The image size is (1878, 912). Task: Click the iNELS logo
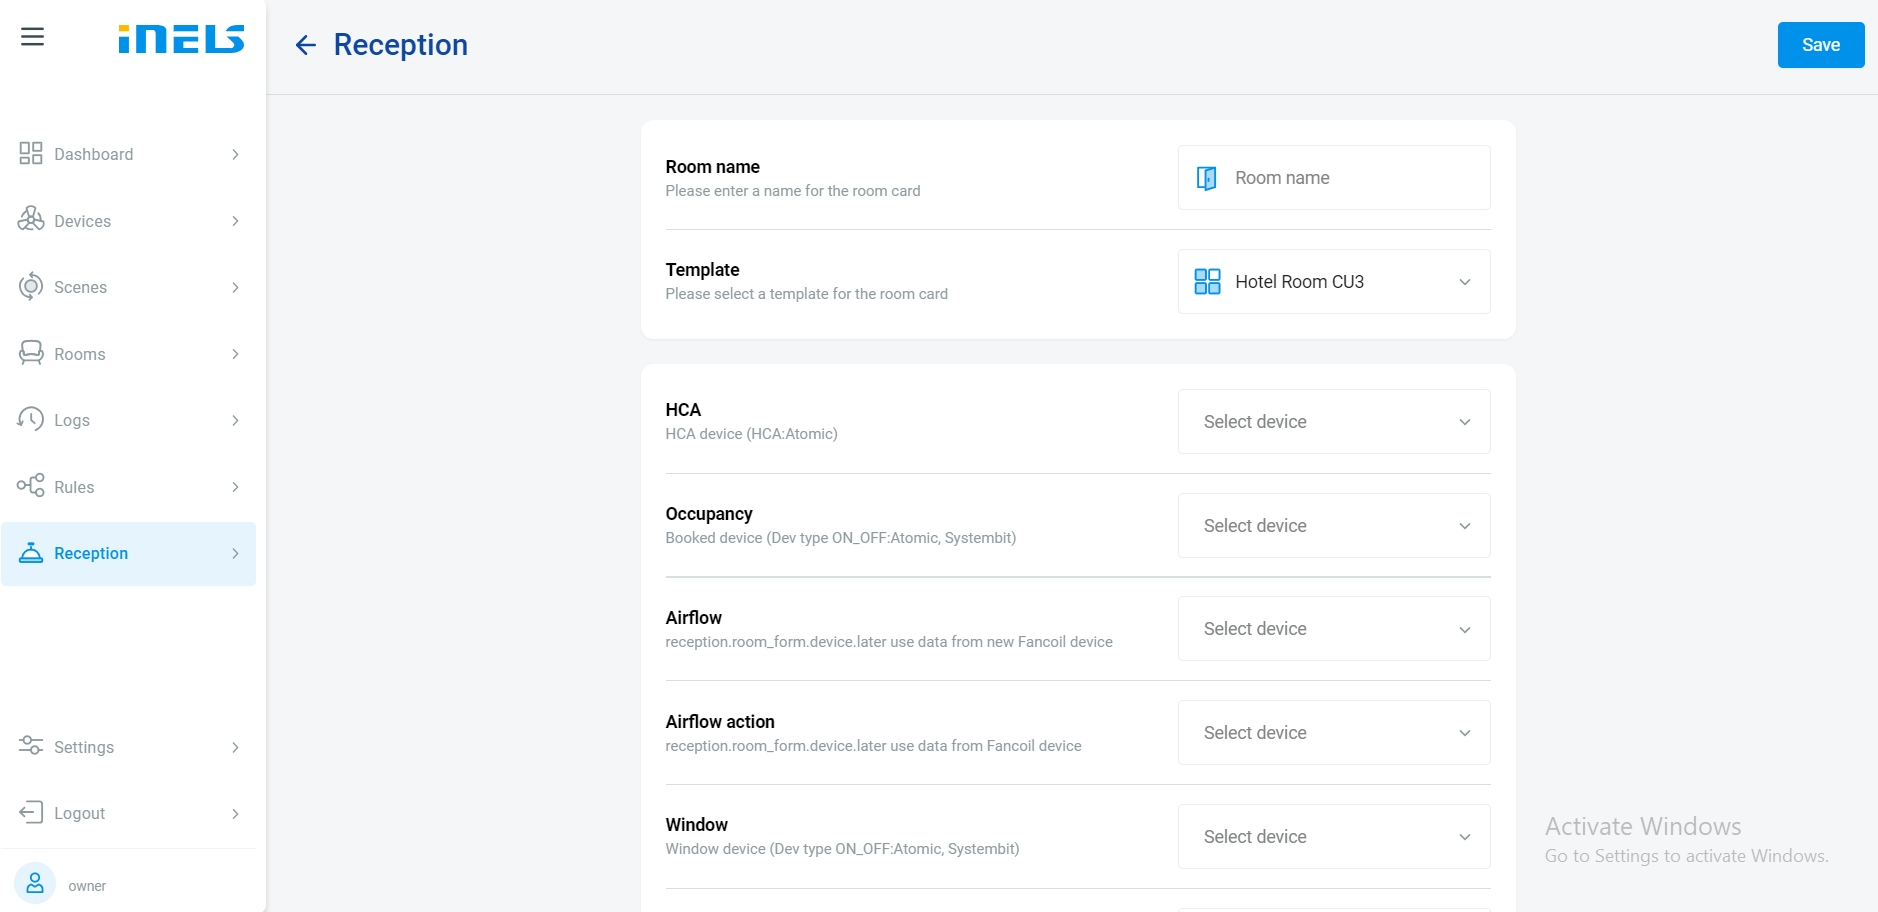coord(181,39)
